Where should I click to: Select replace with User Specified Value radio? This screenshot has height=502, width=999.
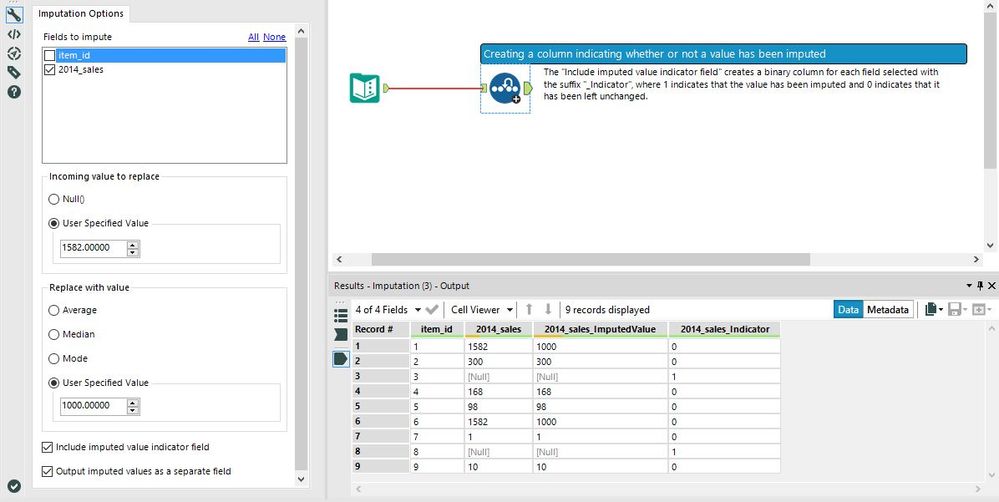(54, 383)
